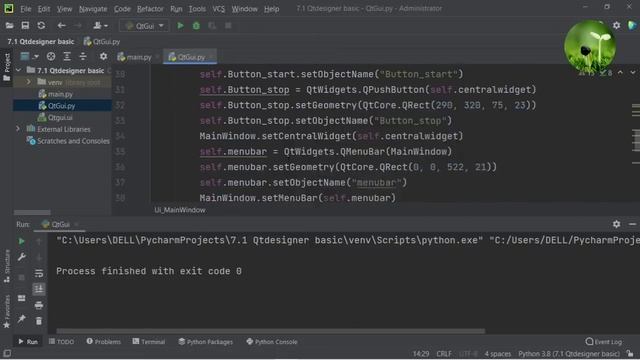The height and width of the screenshot is (360, 640).
Task: Open the Run menu
Action: click(x=176, y=9)
